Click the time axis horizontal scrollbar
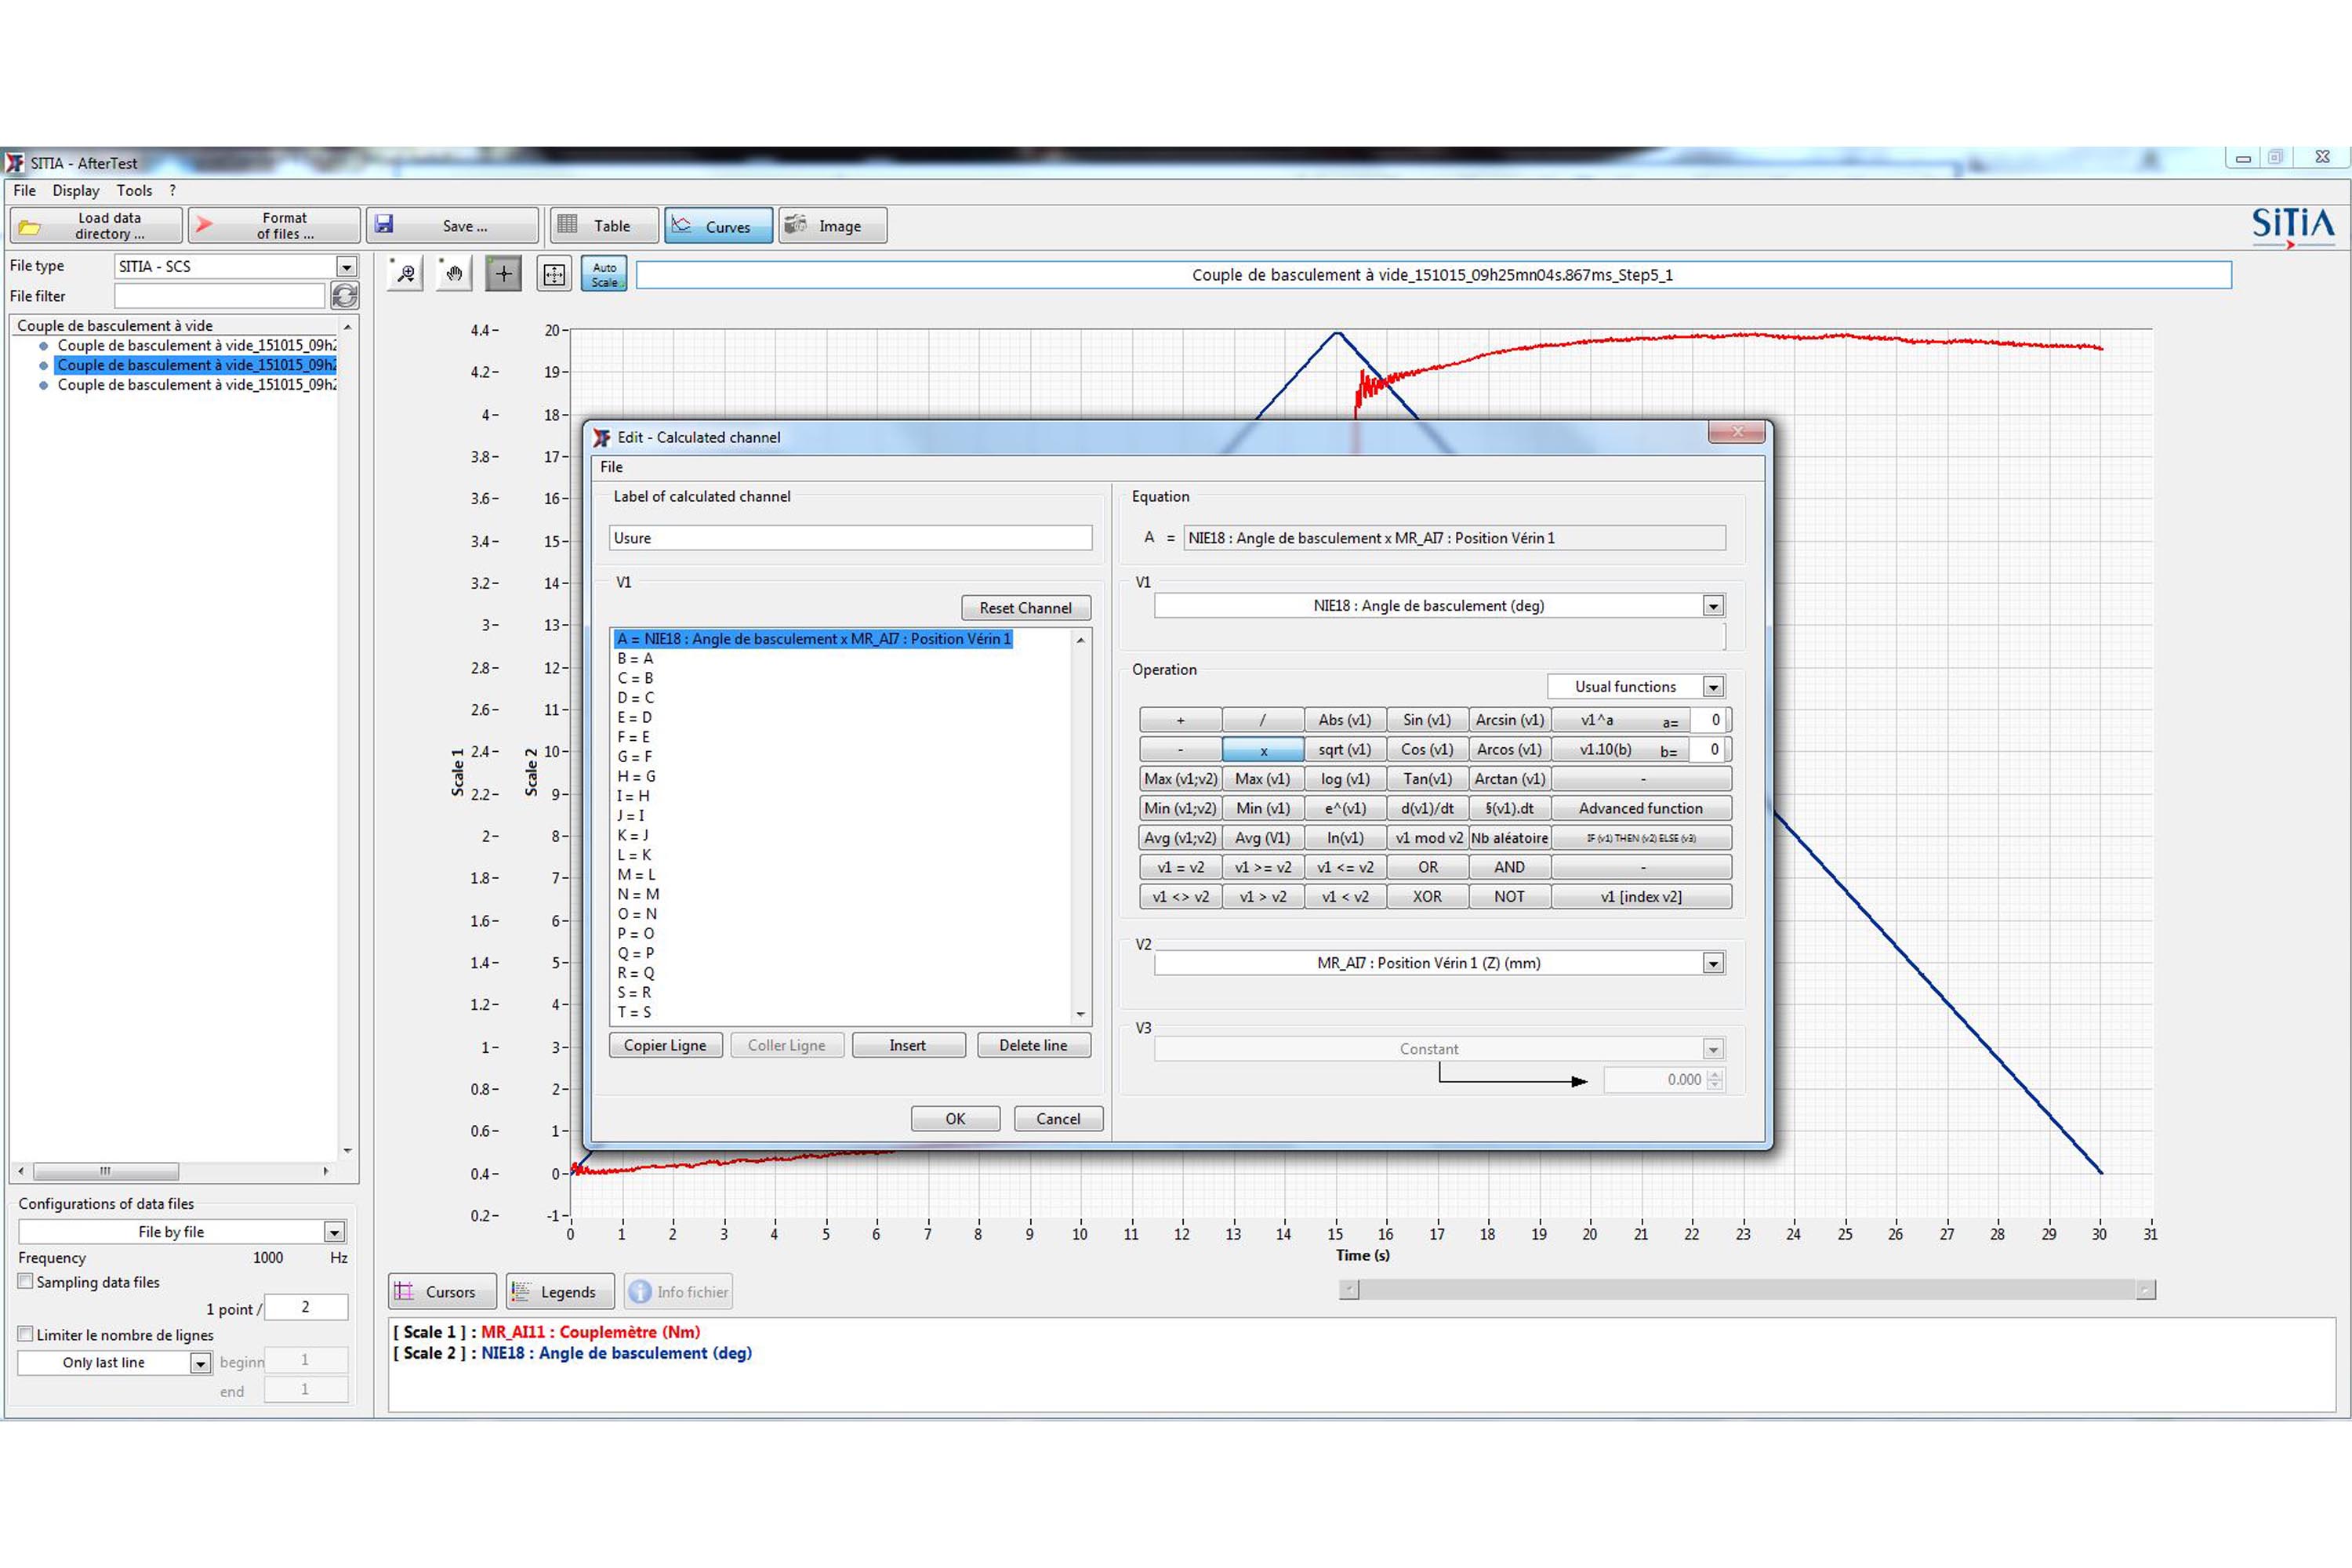This screenshot has height=1568, width=2352. [1746, 1290]
